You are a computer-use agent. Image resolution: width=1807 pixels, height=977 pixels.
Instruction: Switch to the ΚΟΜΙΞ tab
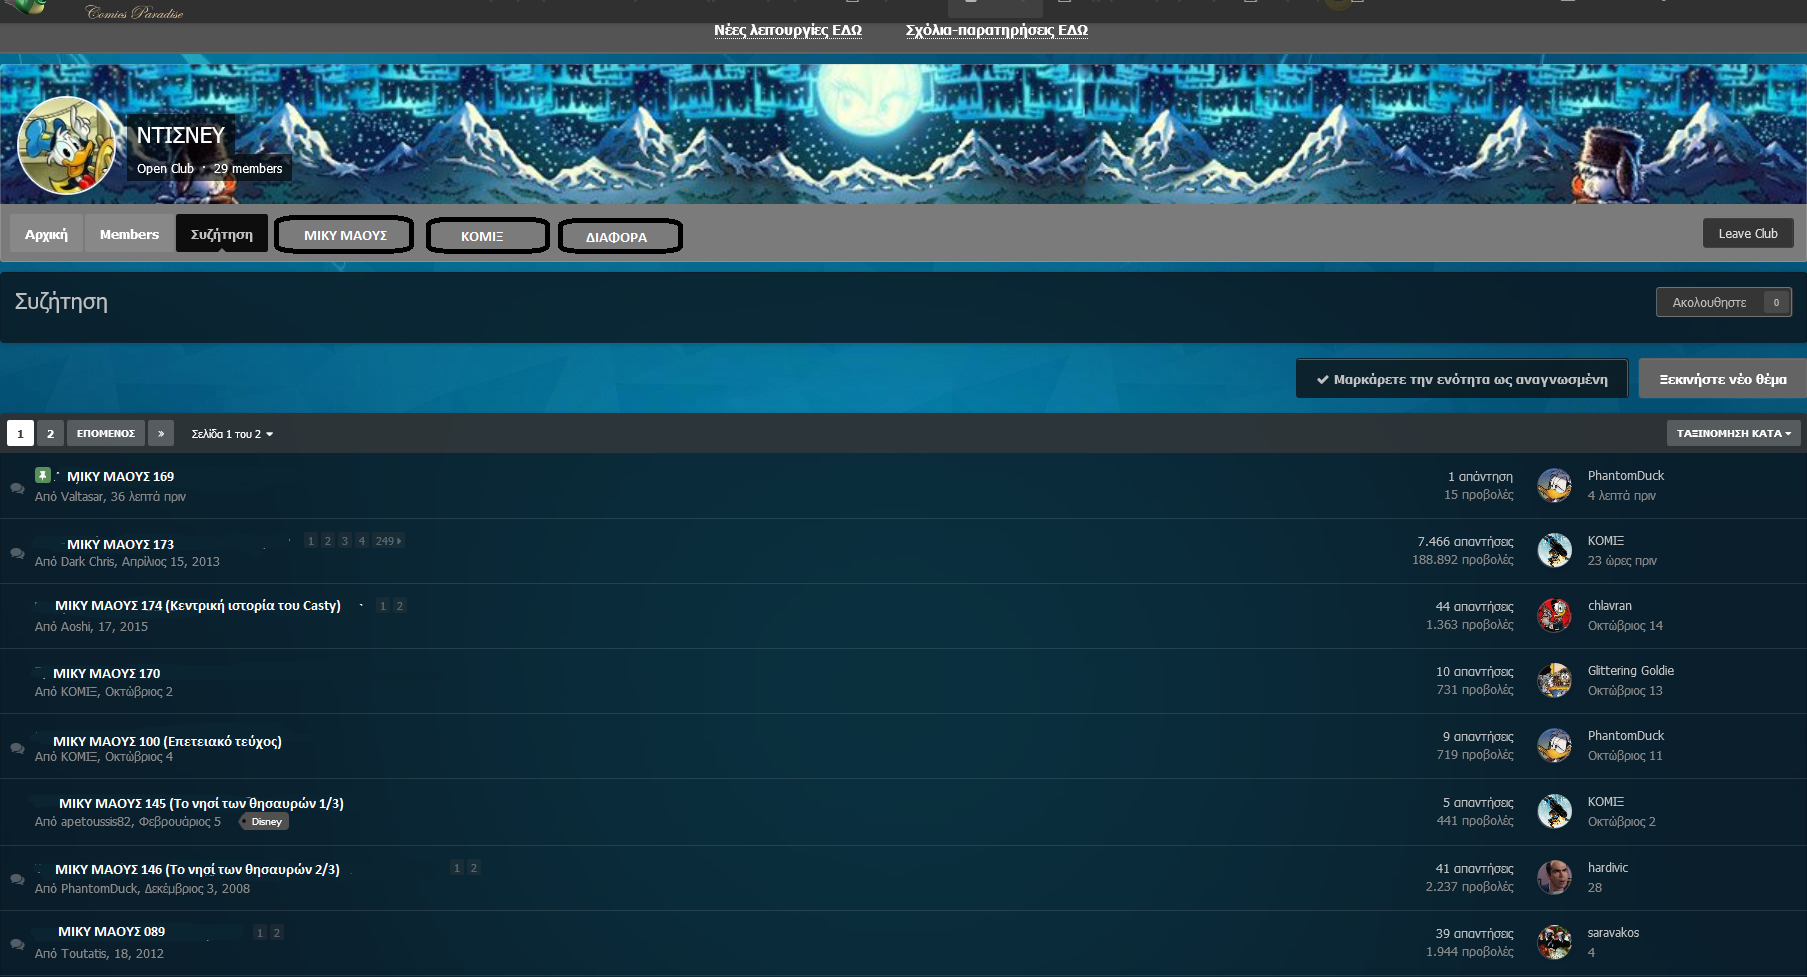click(488, 237)
